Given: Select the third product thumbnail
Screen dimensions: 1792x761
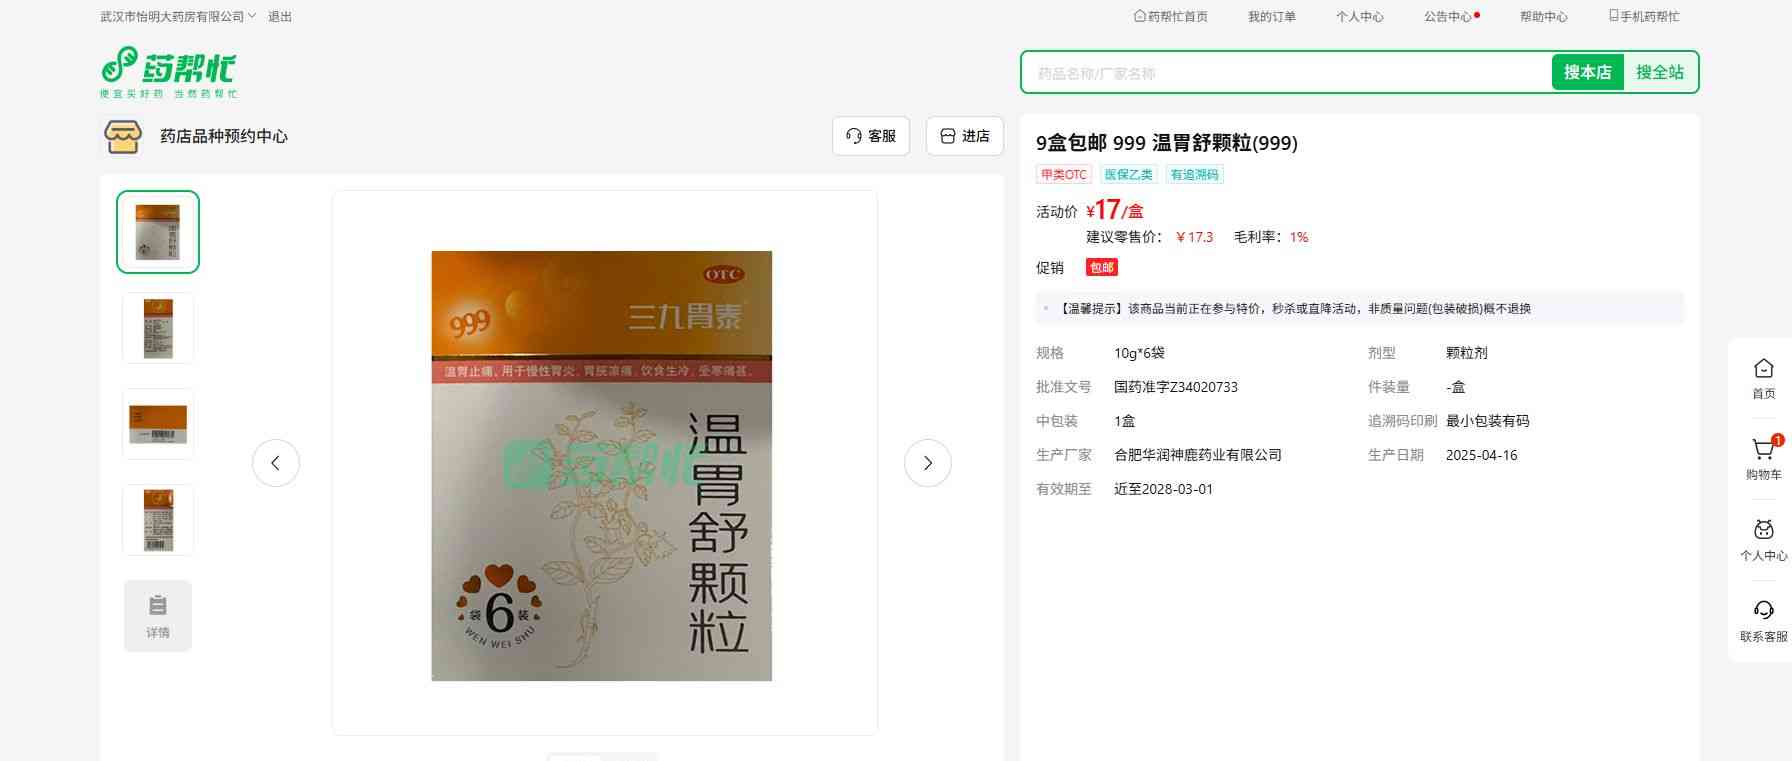Looking at the screenshot, I should (158, 424).
